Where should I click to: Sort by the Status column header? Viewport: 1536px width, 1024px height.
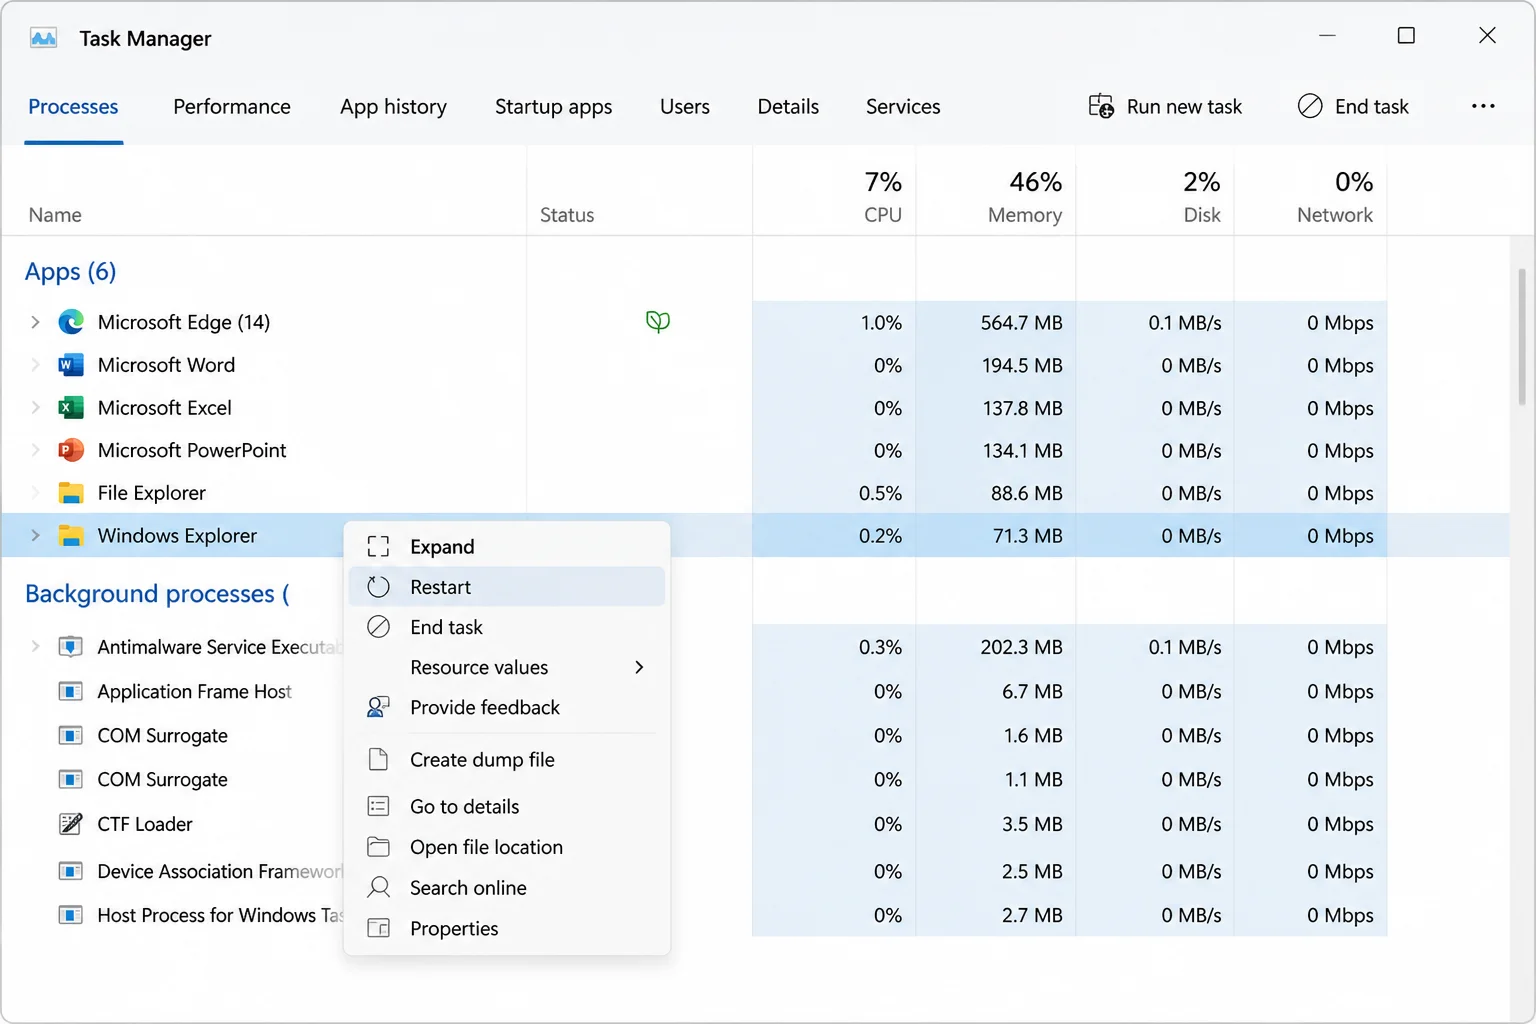567,214
